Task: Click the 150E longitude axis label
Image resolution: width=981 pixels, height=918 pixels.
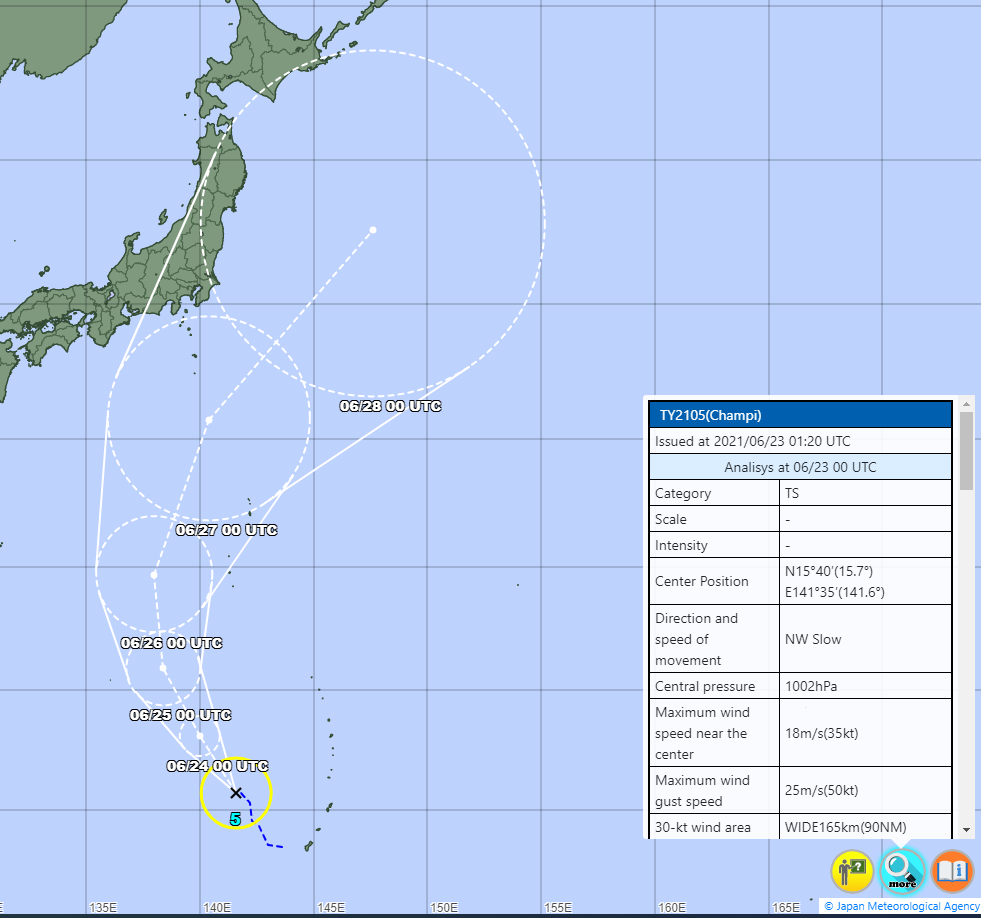Action: 444,907
